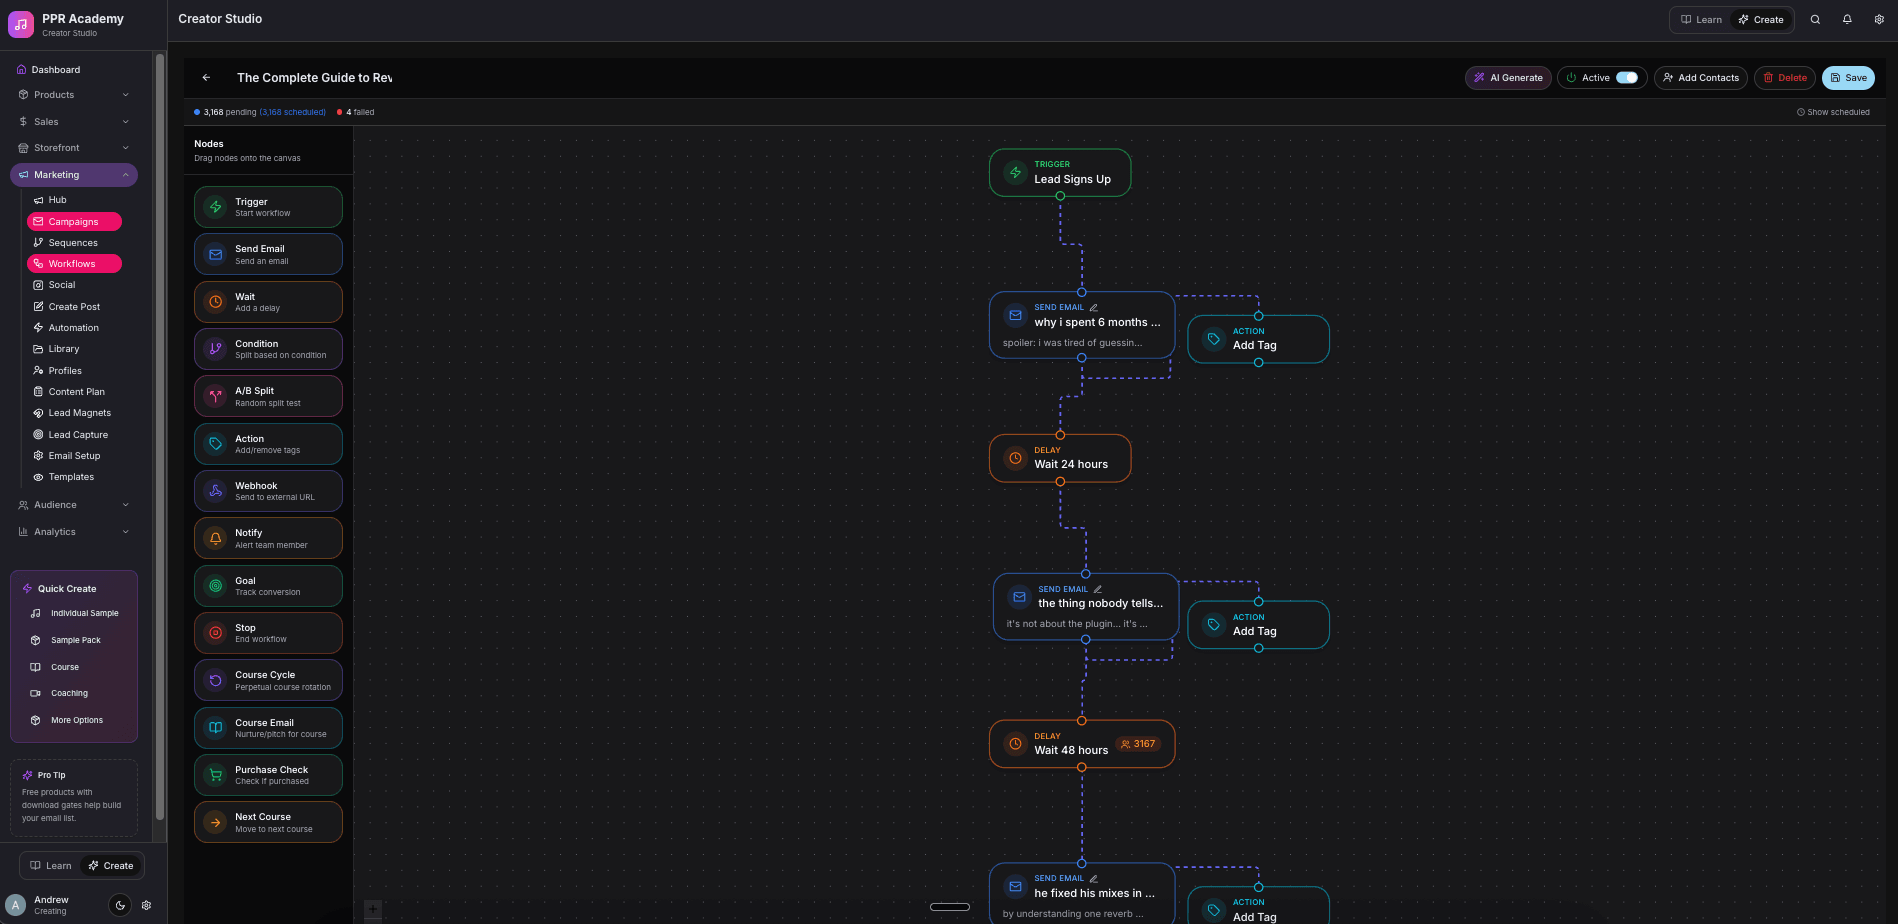Open Sequences under Marketing

[72, 242]
